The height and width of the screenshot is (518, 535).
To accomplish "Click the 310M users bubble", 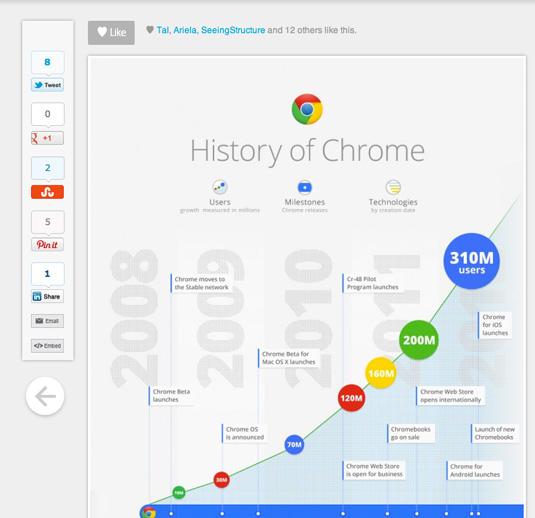I will (472, 261).
